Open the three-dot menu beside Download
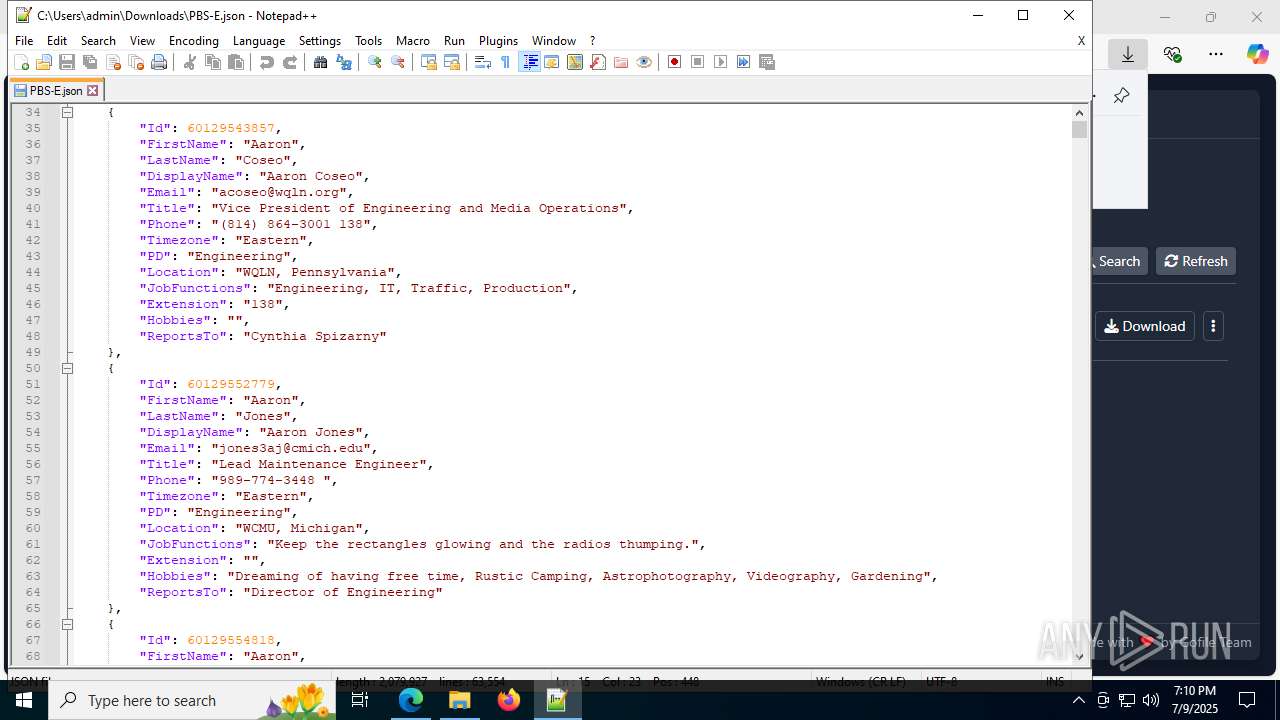This screenshot has height=720, width=1280. pyautogui.click(x=1213, y=326)
